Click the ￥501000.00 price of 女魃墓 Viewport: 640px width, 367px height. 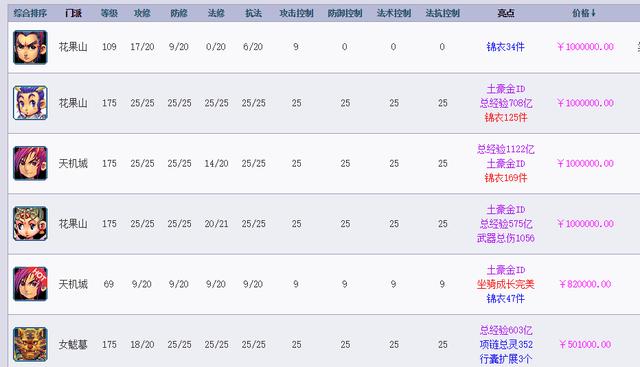pos(585,345)
